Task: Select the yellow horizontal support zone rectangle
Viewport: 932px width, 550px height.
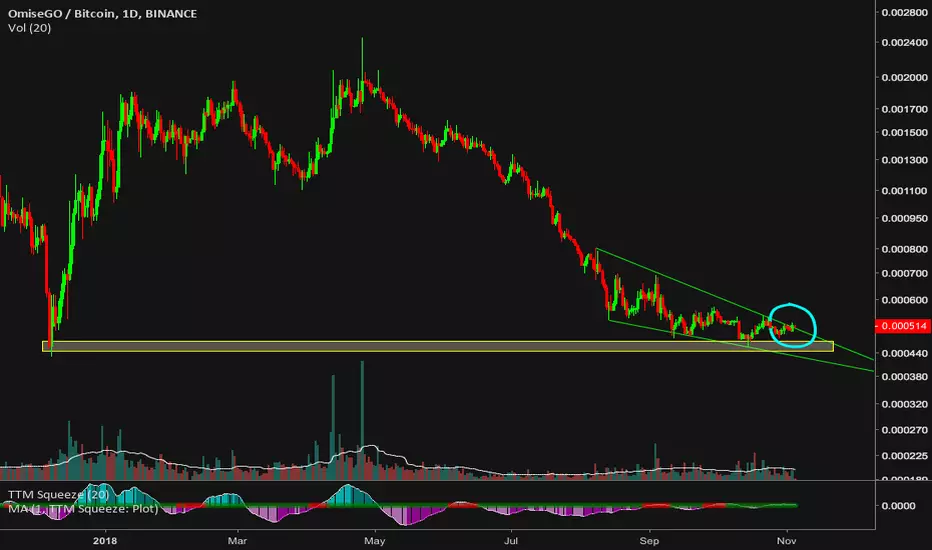Action: pyautogui.click(x=437, y=346)
